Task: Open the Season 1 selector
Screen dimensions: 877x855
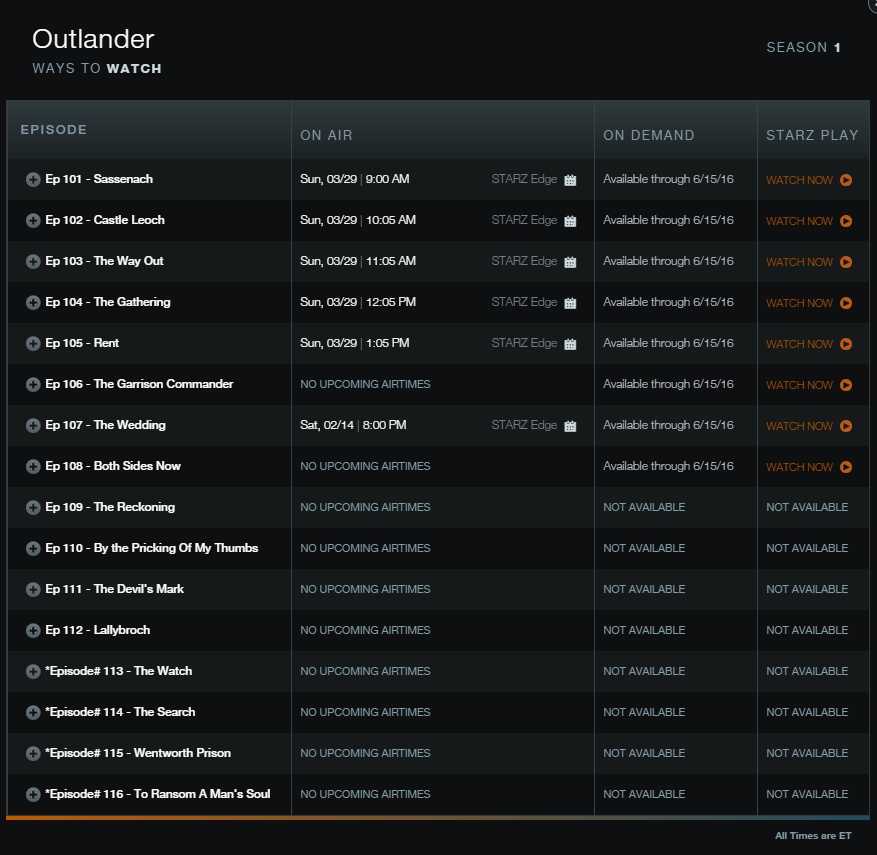Action: click(x=804, y=48)
